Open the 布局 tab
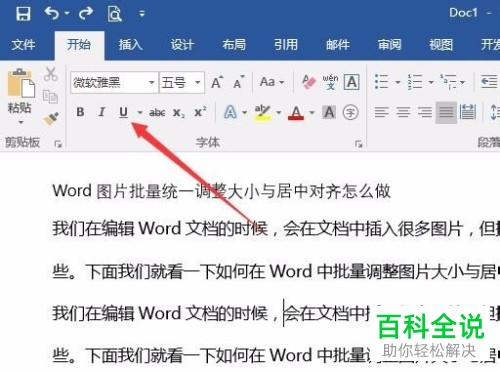500x371 pixels. click(234, 44)
